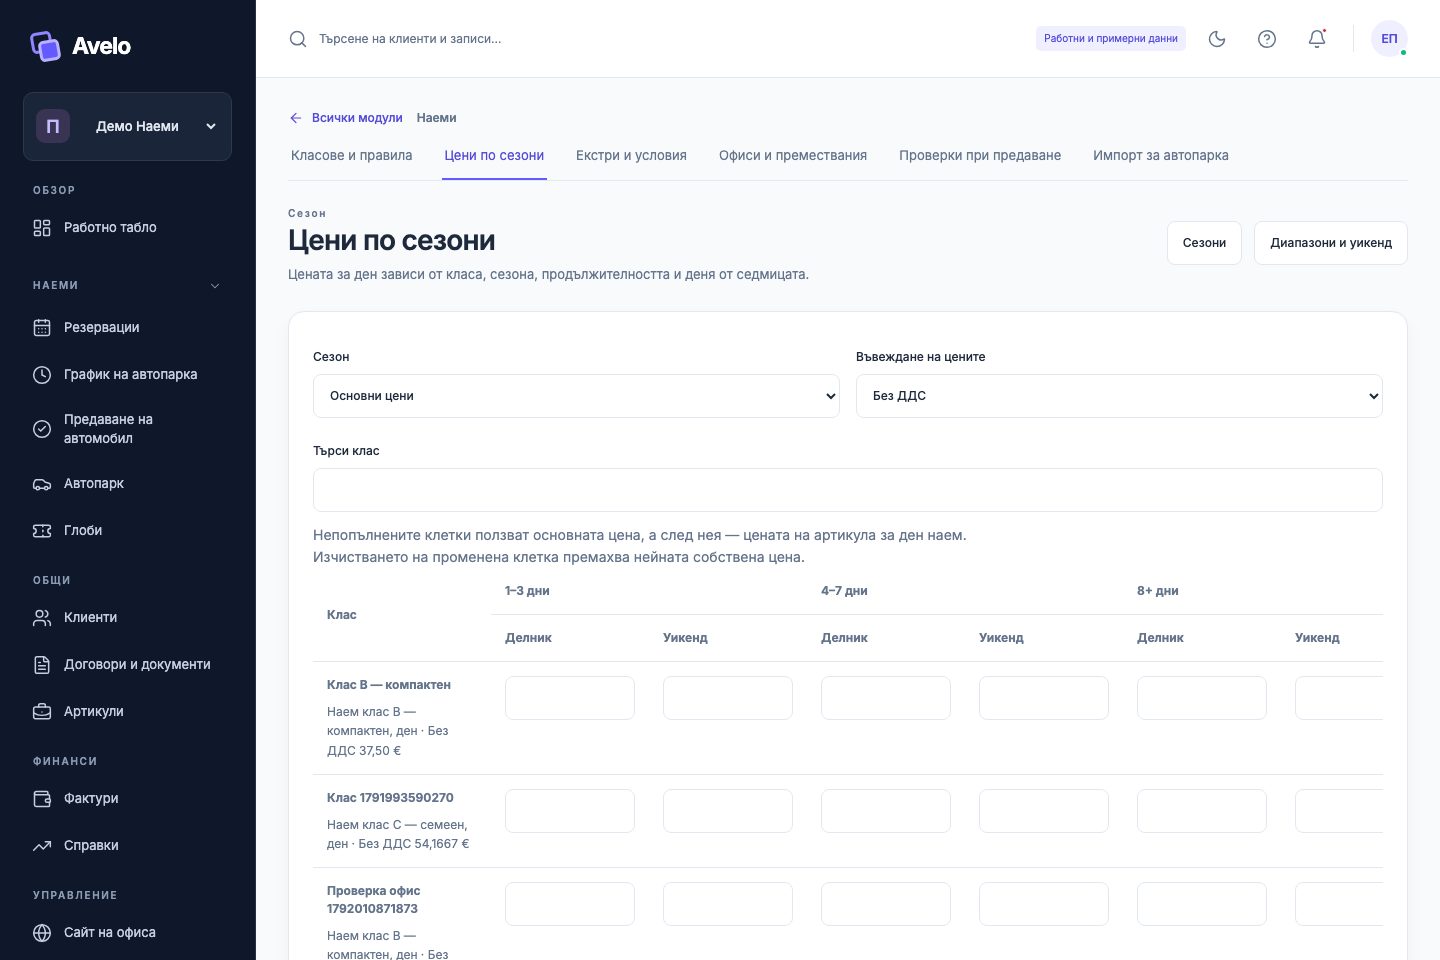Image resolution: width=1440 pixels, height=960 pixels.
Task: Toggle dark mode moon icon
Action: tap(1217, 39)
